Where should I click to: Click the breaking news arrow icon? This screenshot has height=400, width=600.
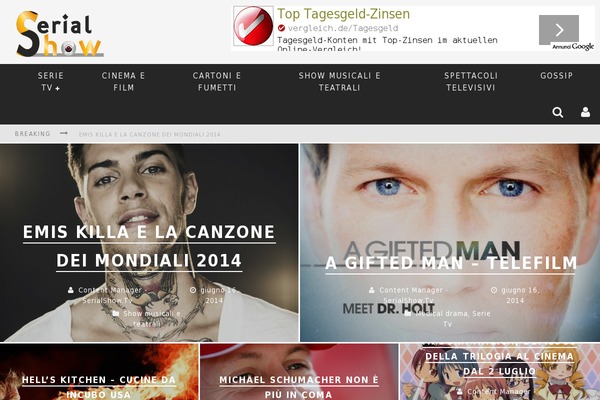pyautogui.click(x=64, y=133)
